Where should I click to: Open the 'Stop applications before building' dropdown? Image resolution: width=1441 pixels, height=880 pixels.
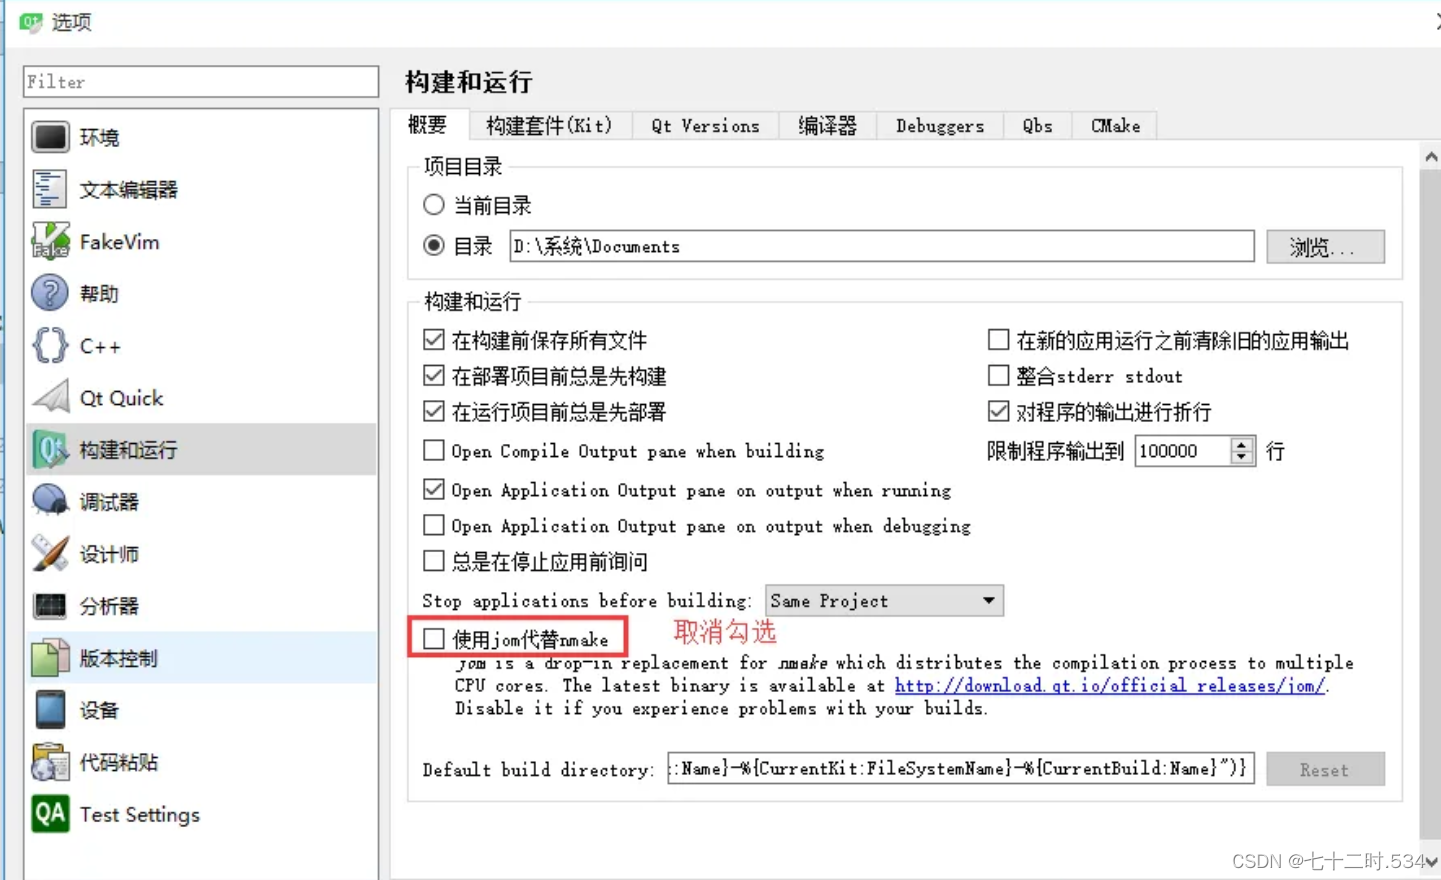tap(883, 600)
